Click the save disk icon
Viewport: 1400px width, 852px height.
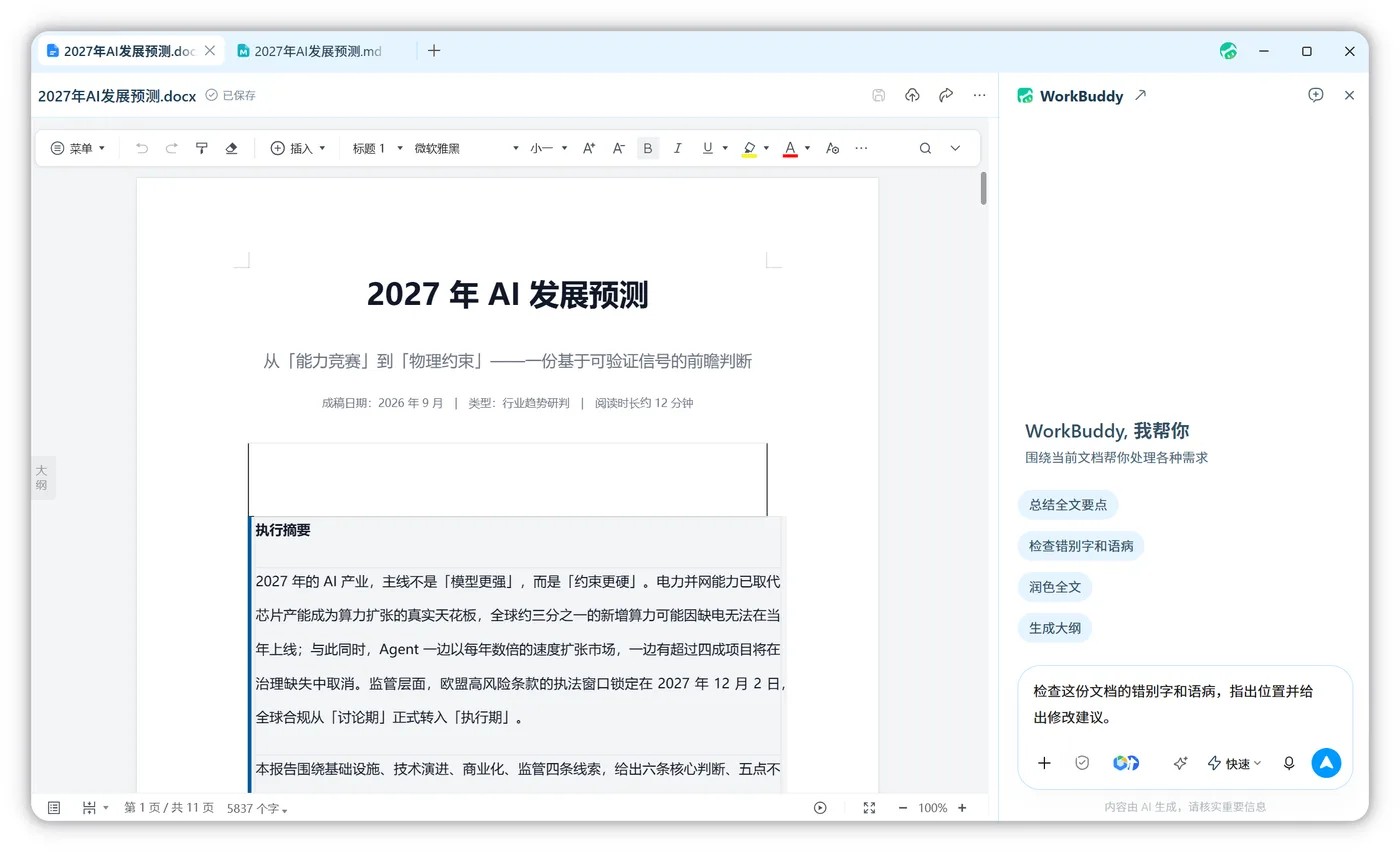coord(879,95)
